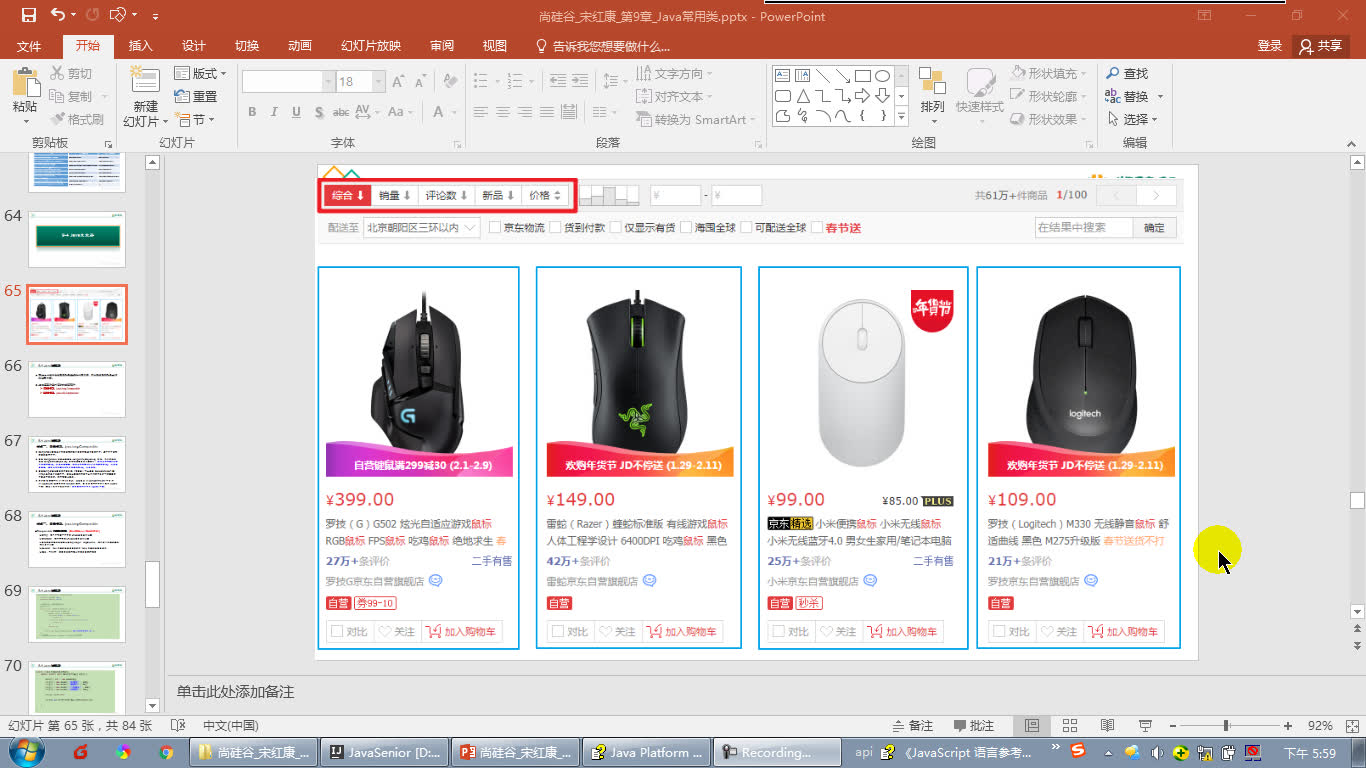The height and width of the screenshot is (768, 1366).
Task: Click the Find (查找) button
Action: click(x=1127, y=74)
